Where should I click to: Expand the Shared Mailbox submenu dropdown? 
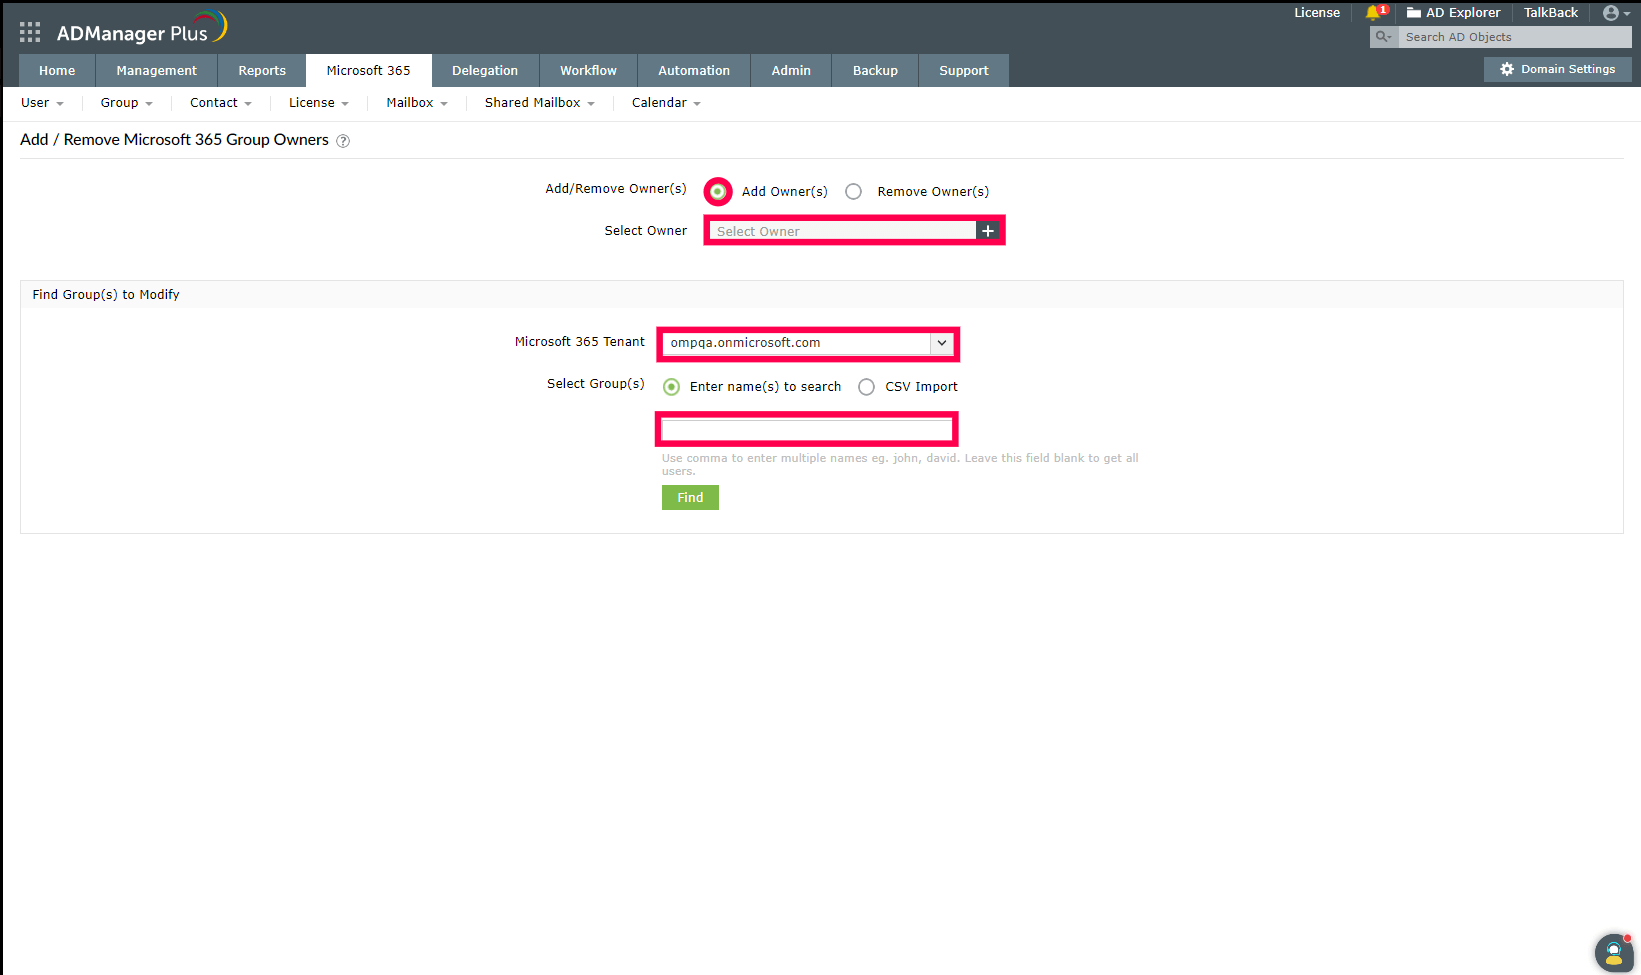540,103
